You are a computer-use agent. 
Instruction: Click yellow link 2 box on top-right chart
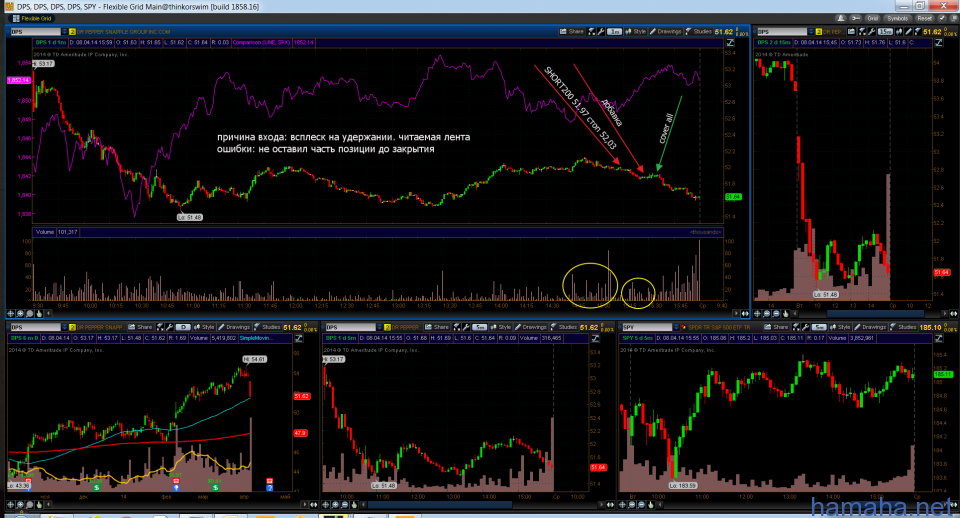tap(818, 31)
